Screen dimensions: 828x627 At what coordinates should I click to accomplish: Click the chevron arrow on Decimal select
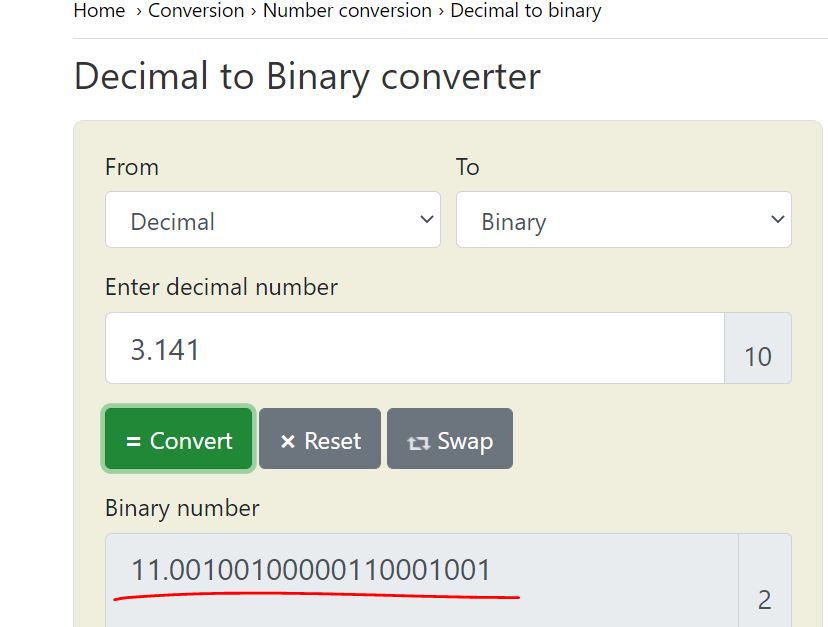point(427,220)
